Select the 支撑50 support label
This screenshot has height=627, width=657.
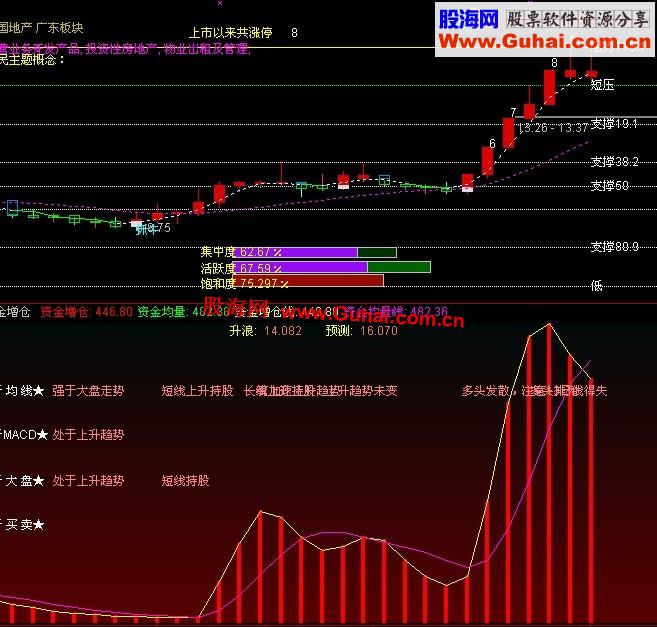pos(609,185)
